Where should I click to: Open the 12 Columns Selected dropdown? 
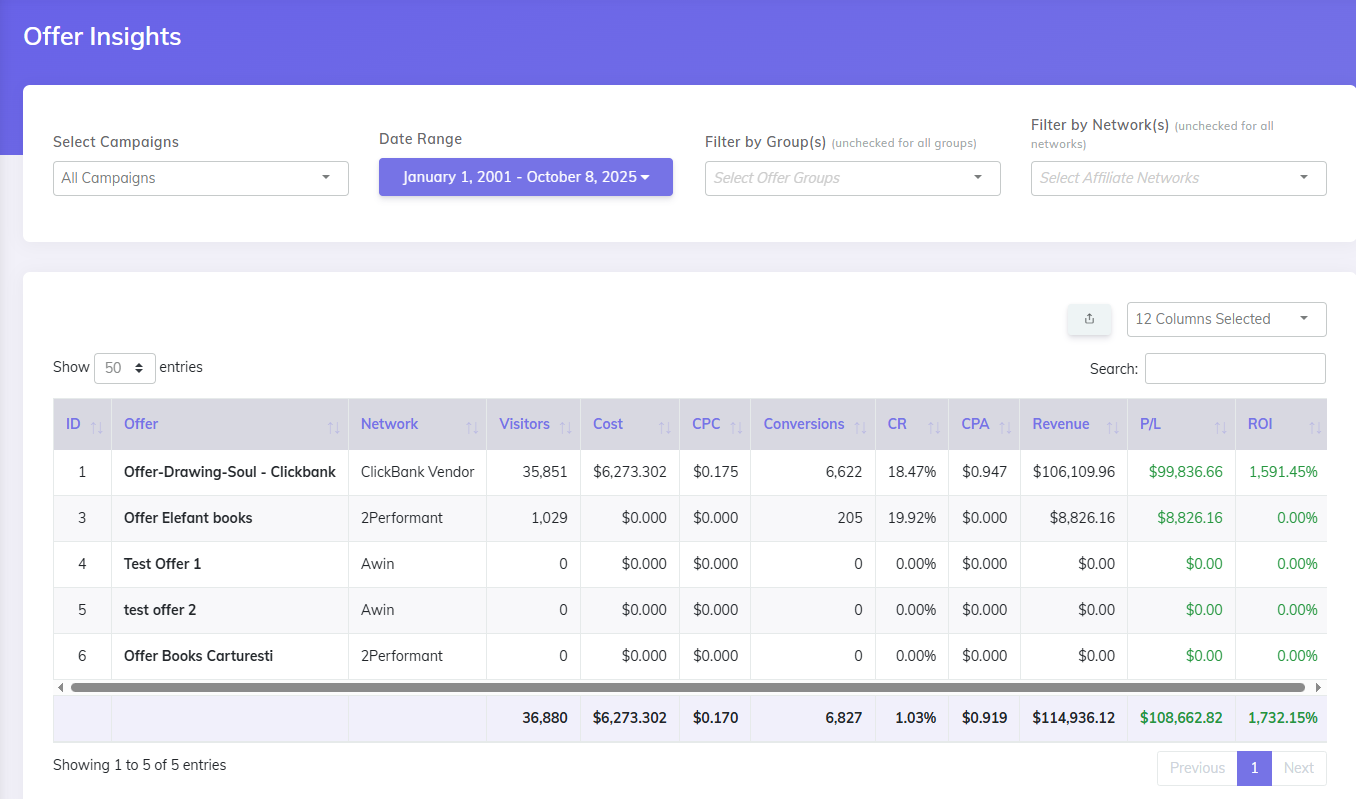click(x=1226, y=319)
